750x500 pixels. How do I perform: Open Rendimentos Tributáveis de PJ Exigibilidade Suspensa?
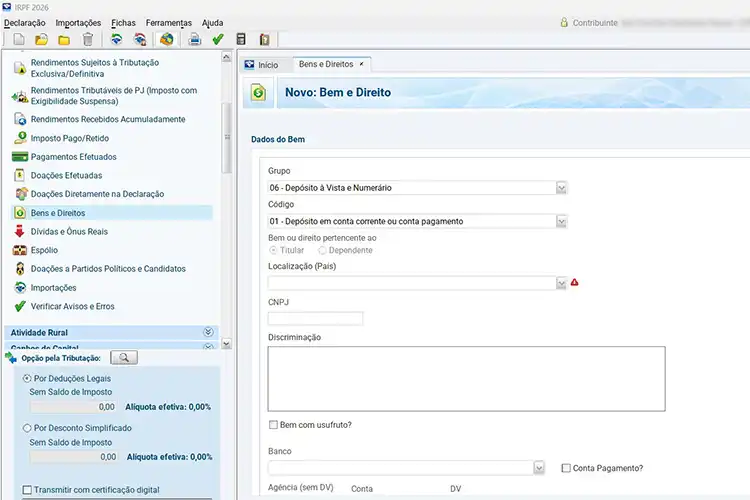click(x=114, y=96)
